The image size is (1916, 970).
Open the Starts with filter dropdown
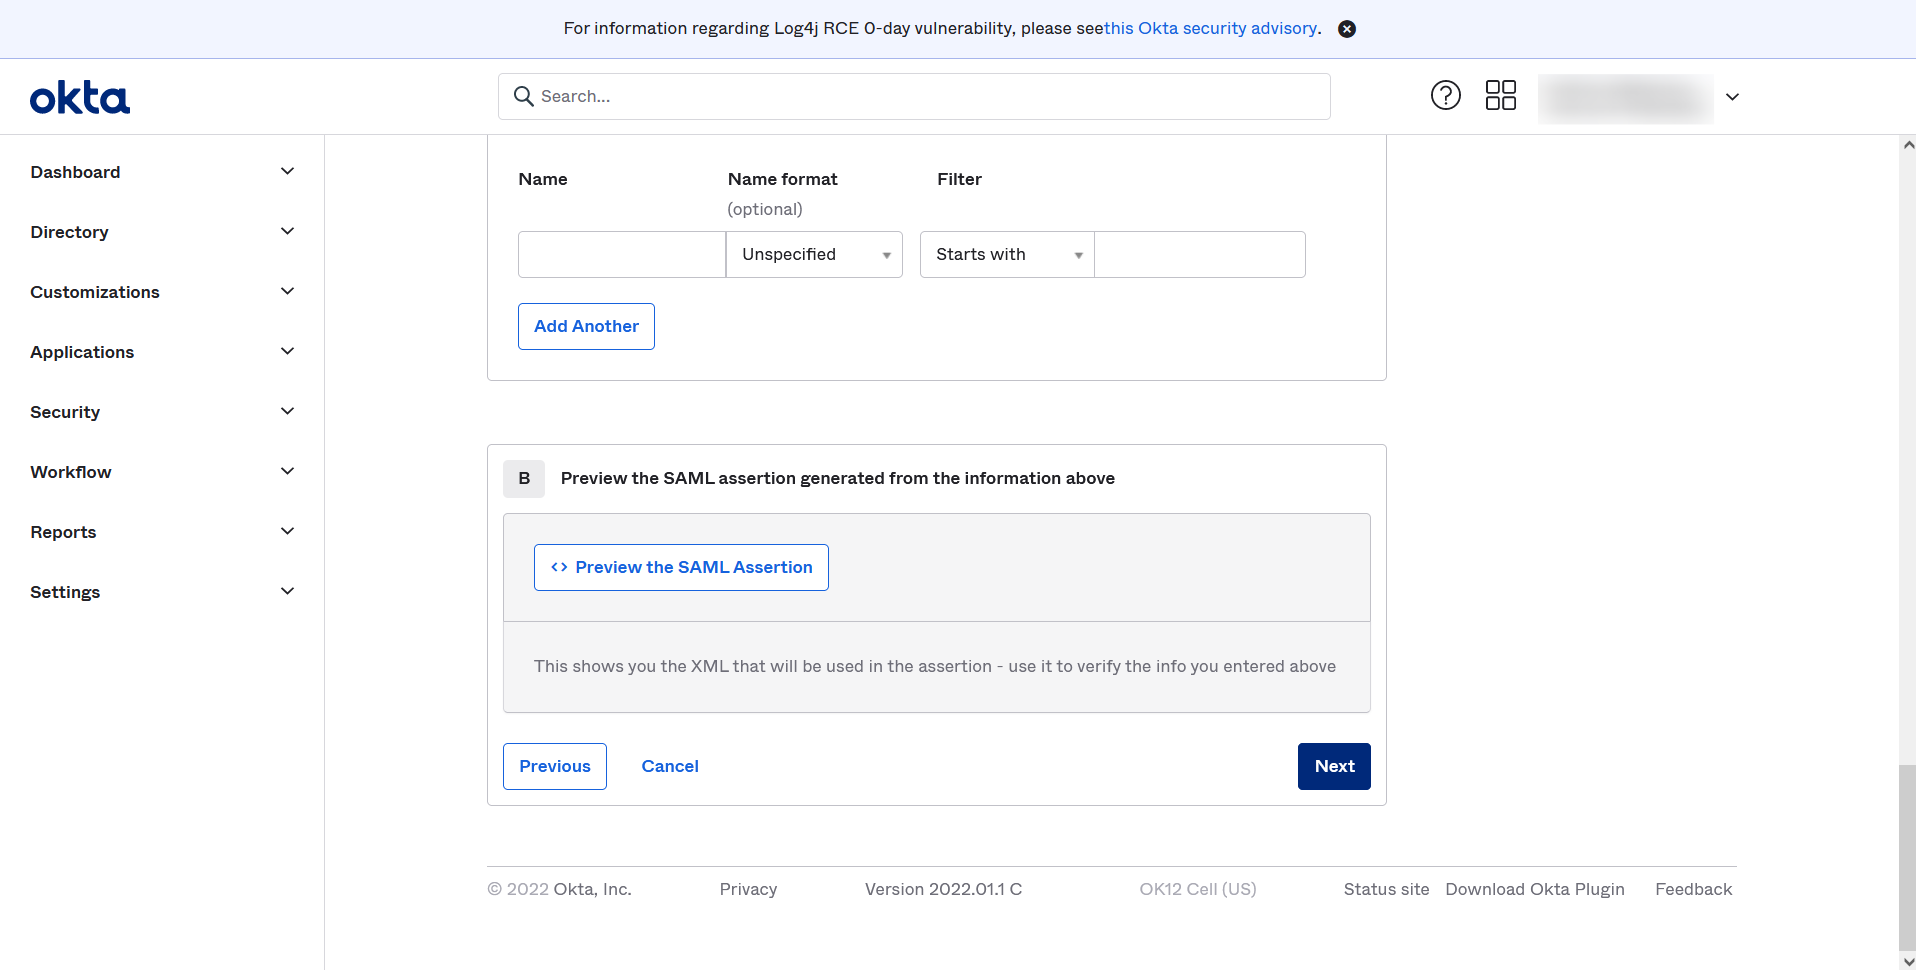click(x=1005, y=254)
